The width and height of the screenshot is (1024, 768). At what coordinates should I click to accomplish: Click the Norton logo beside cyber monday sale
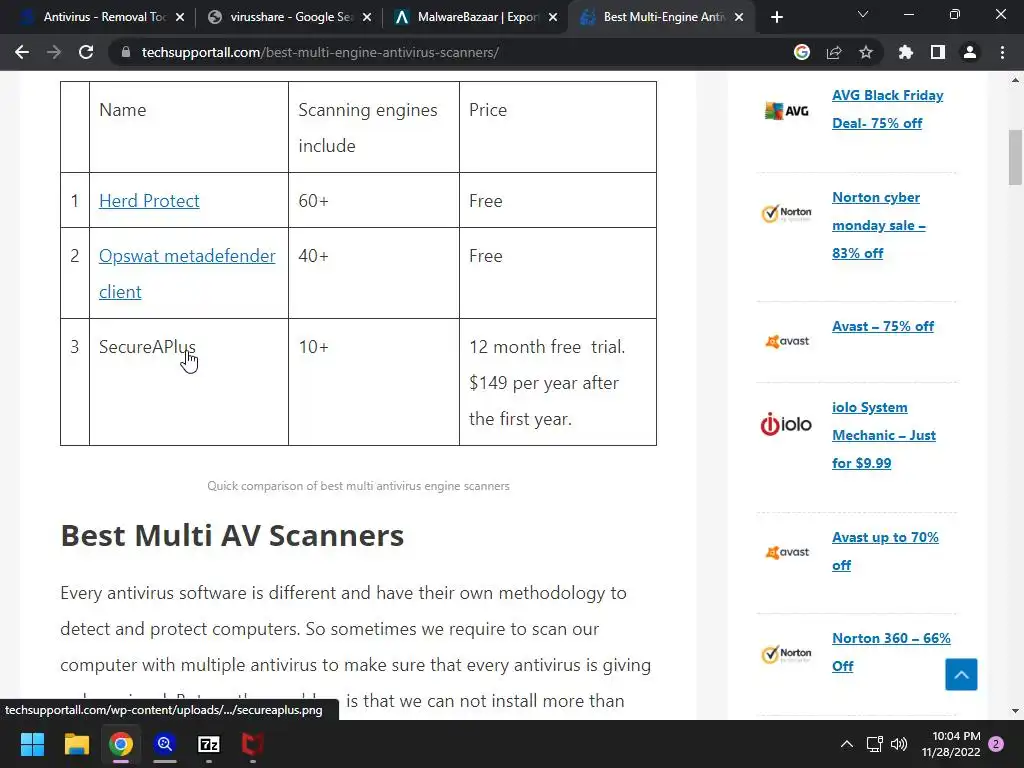coord(786,213)
